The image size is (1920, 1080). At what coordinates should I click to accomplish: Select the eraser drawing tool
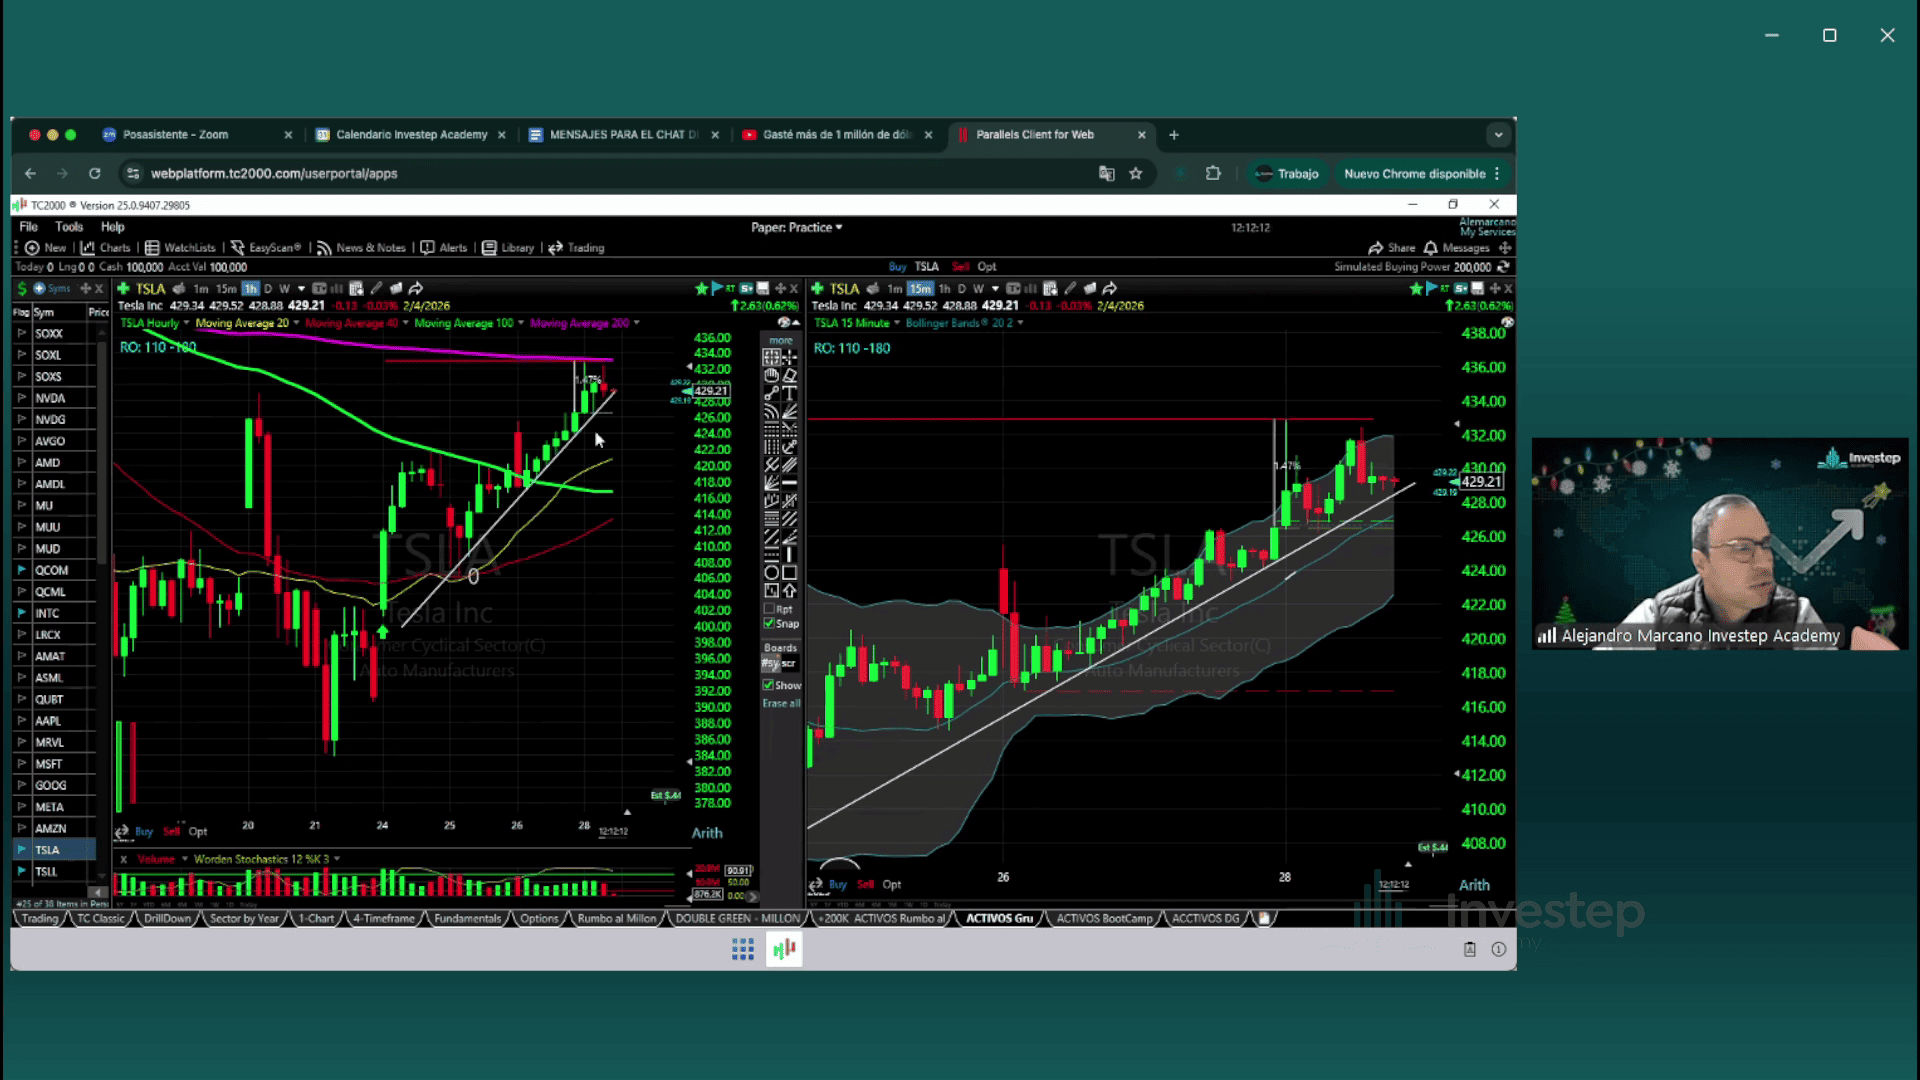pos(790,375)
